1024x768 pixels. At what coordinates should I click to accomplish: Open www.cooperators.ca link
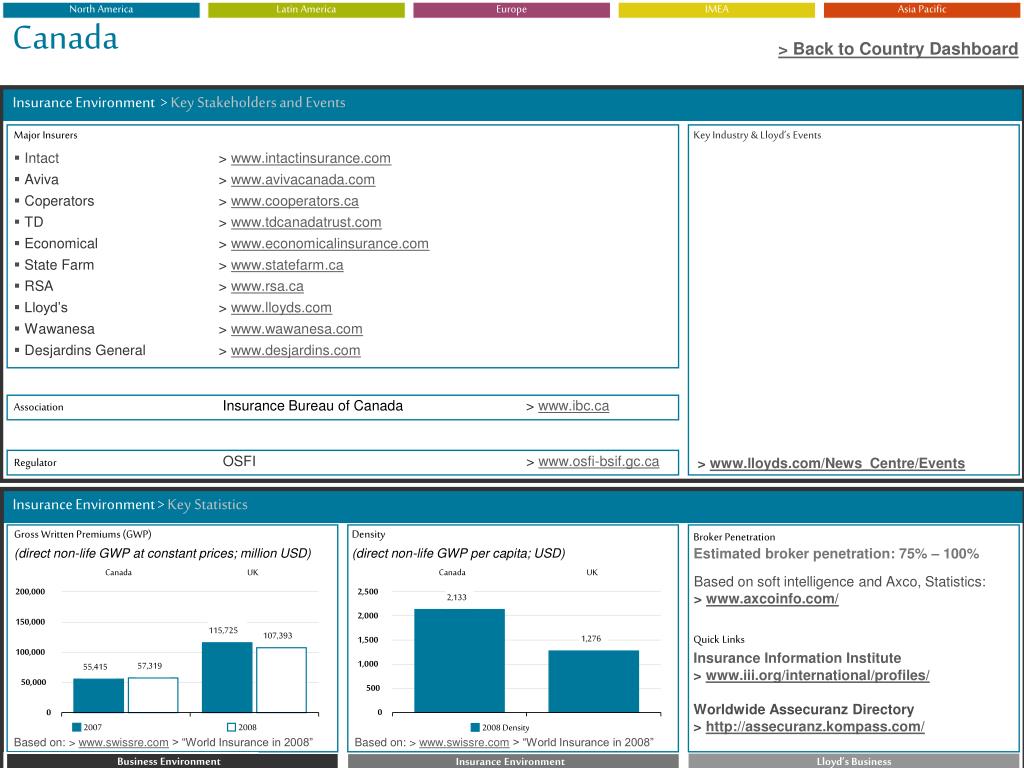(x=295, y=201)
